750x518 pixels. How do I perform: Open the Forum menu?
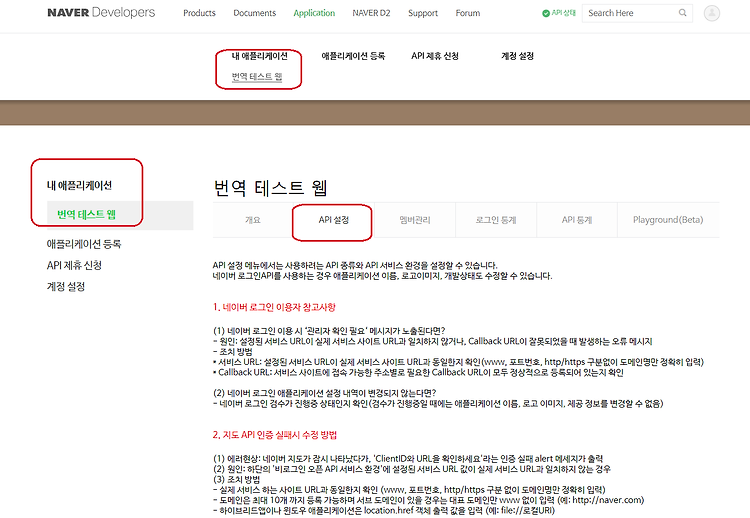coord(468,13)
